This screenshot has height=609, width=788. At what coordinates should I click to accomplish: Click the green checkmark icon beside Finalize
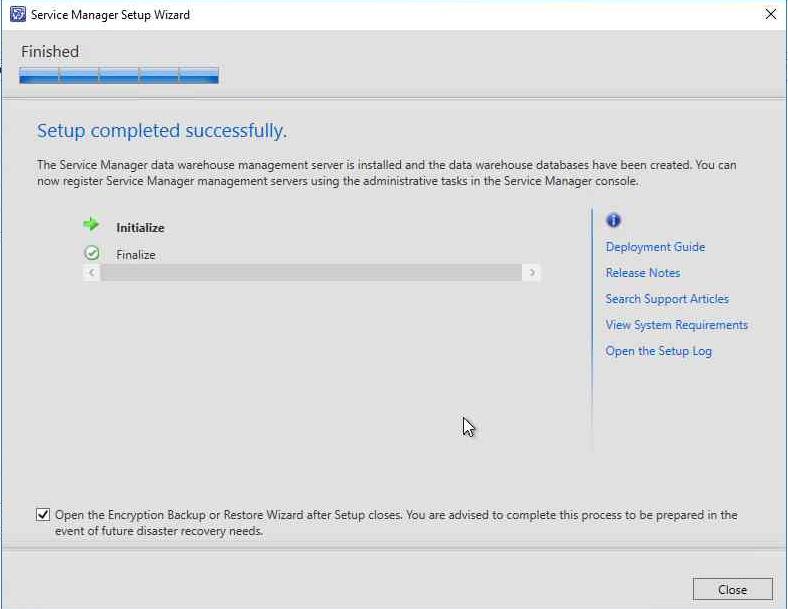pyautogui.click(x=92, y=253)
